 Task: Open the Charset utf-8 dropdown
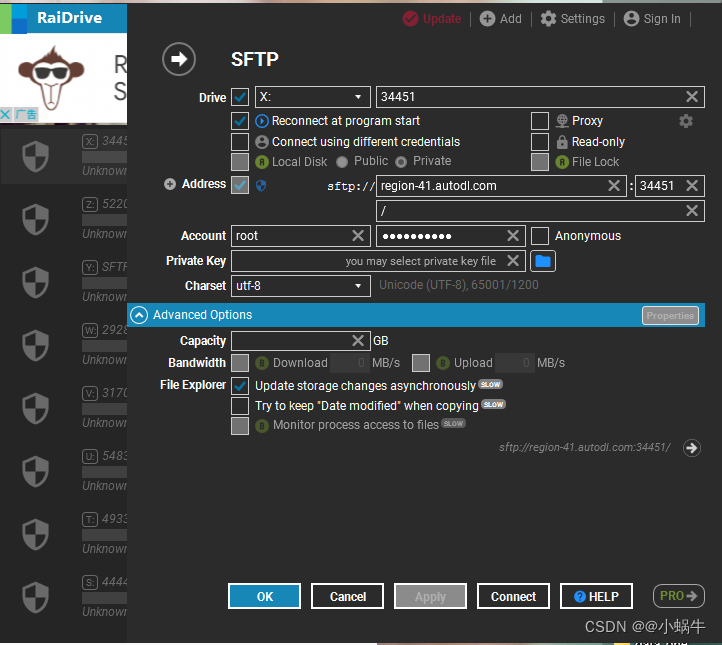click(301, 286)
